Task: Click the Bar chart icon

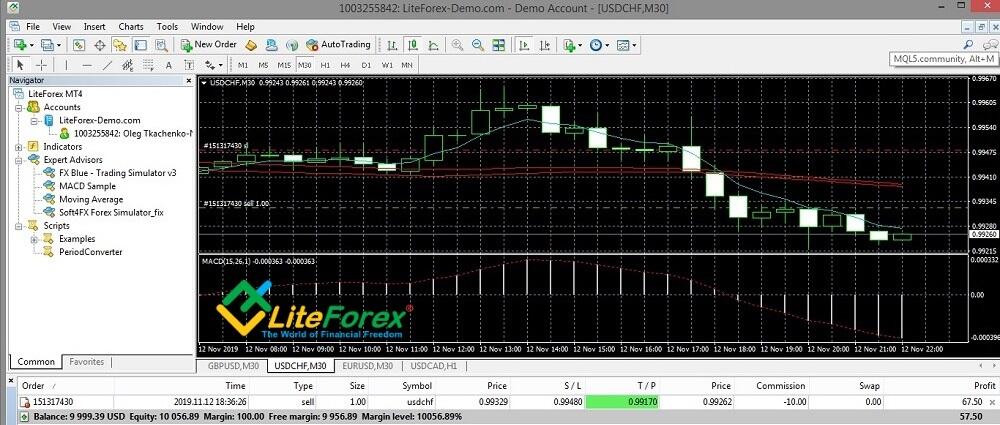Action: coord(392,45)
